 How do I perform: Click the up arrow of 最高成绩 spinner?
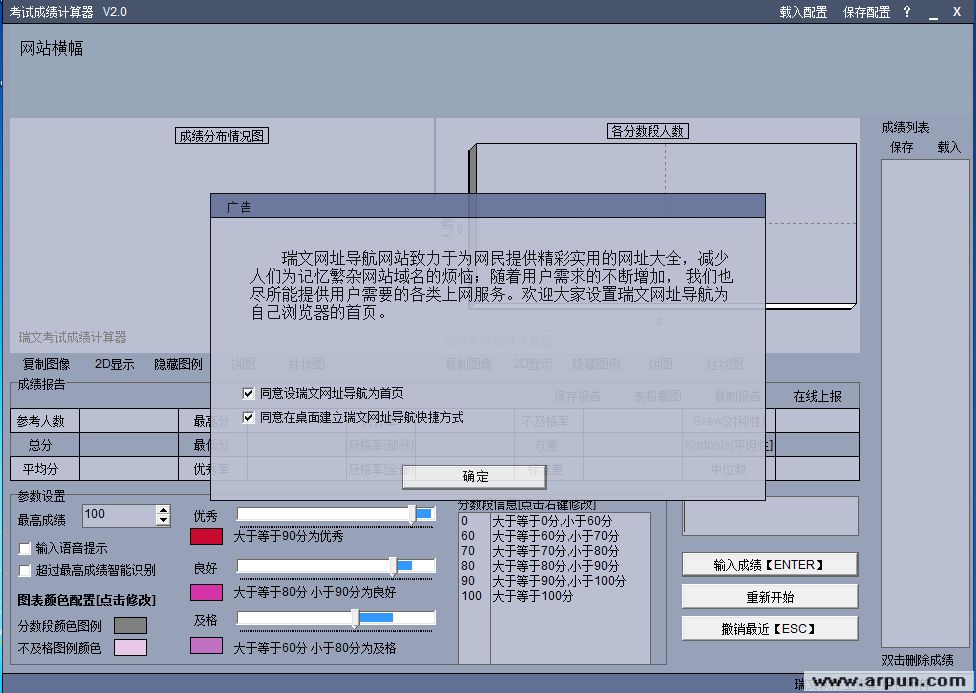(163, 510)
